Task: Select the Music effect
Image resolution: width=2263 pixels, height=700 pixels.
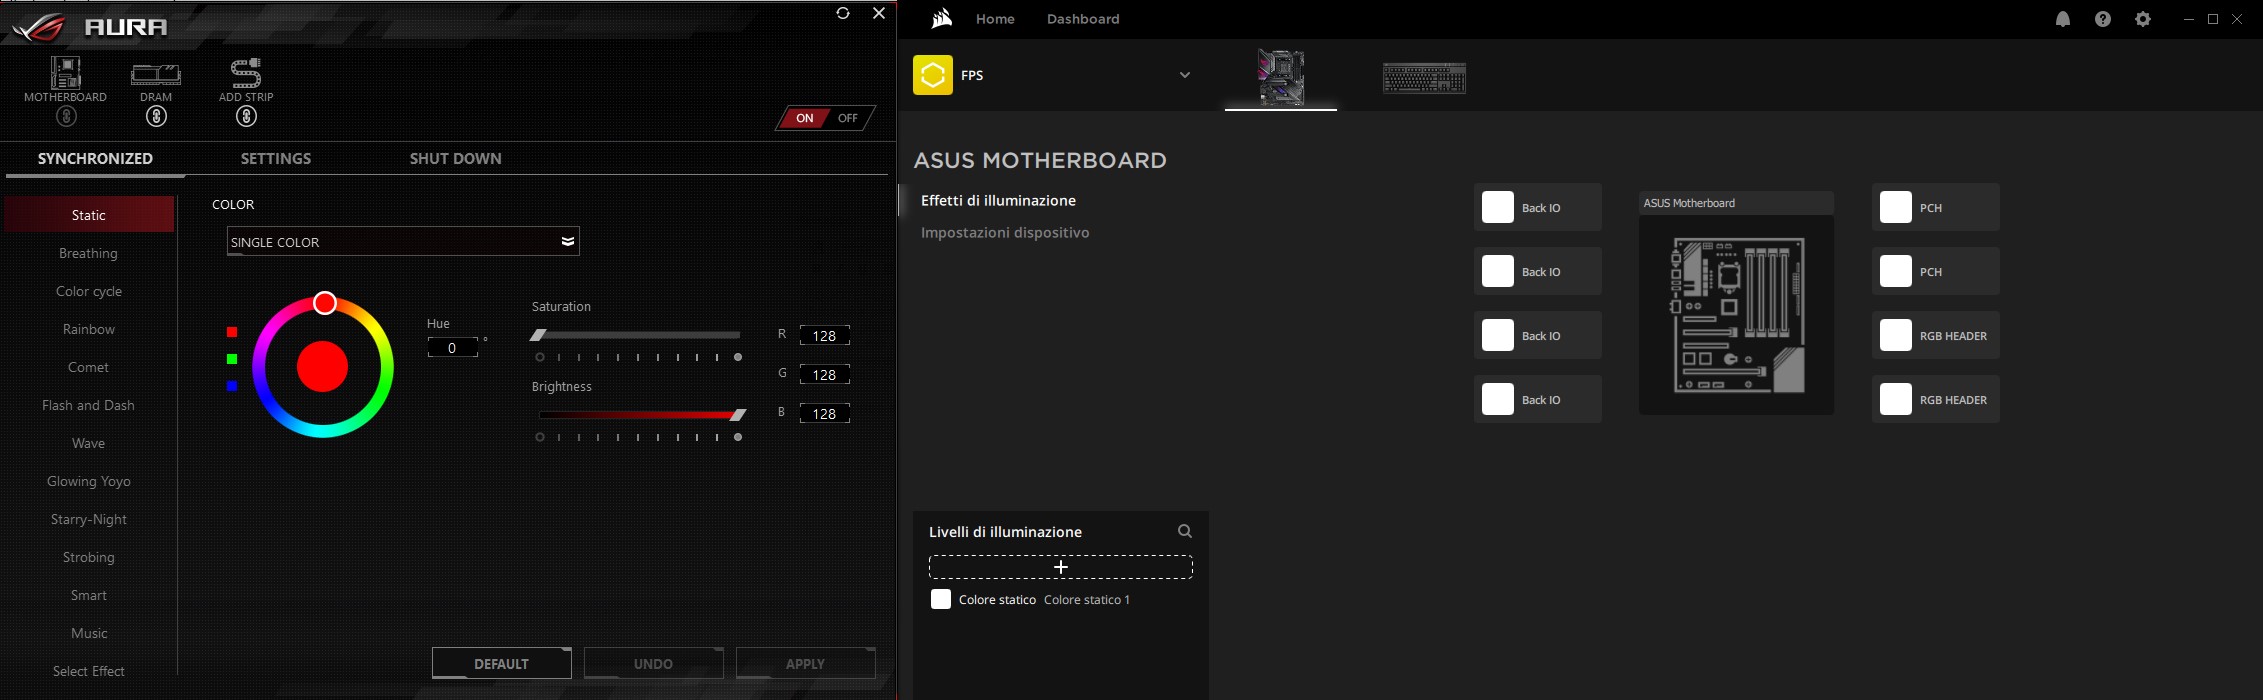Action: coord(89,633)
